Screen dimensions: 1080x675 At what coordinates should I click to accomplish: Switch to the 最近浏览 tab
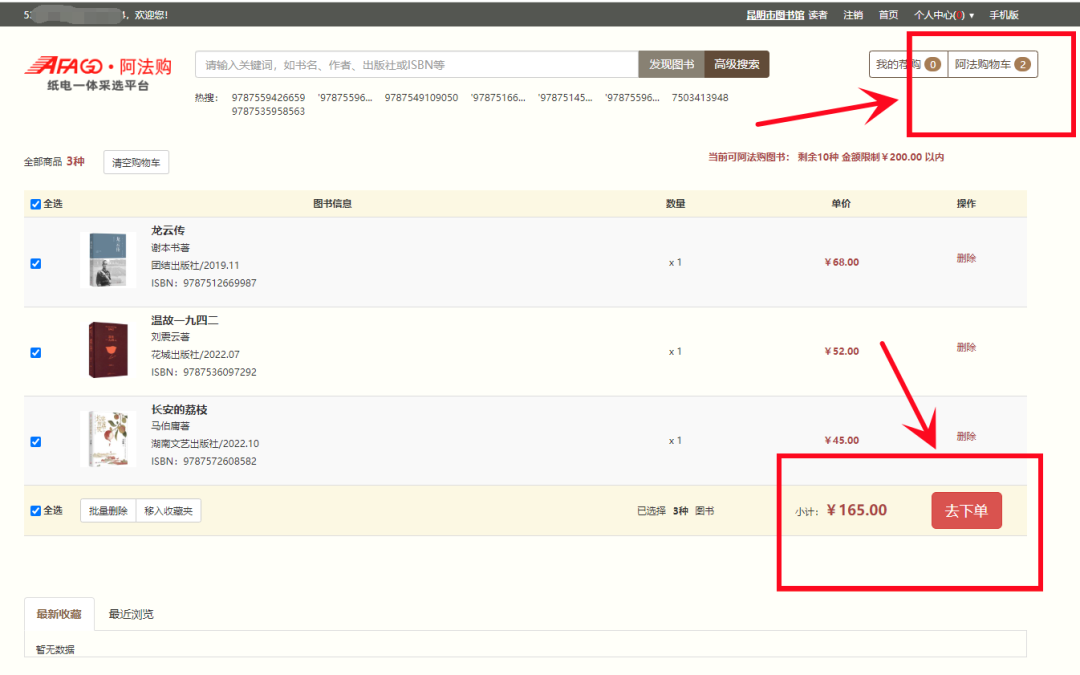(x=131, y=614)
